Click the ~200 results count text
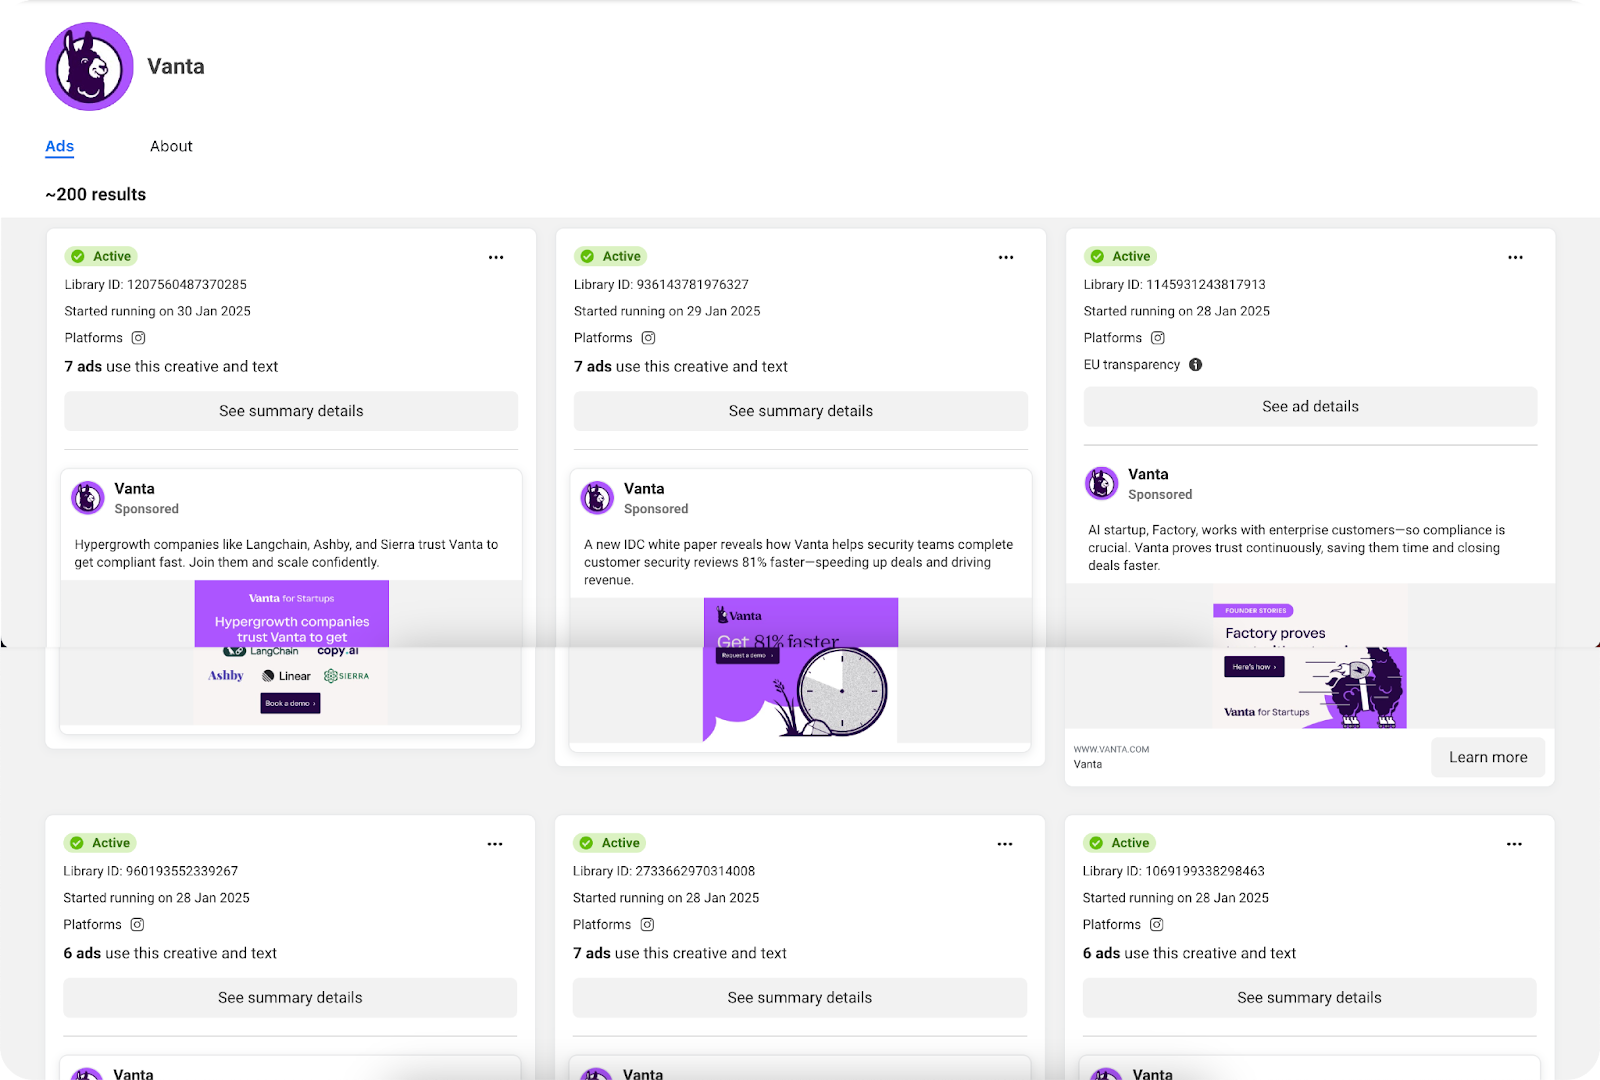Screen dimensions: 1600x1080 [96, 195]
